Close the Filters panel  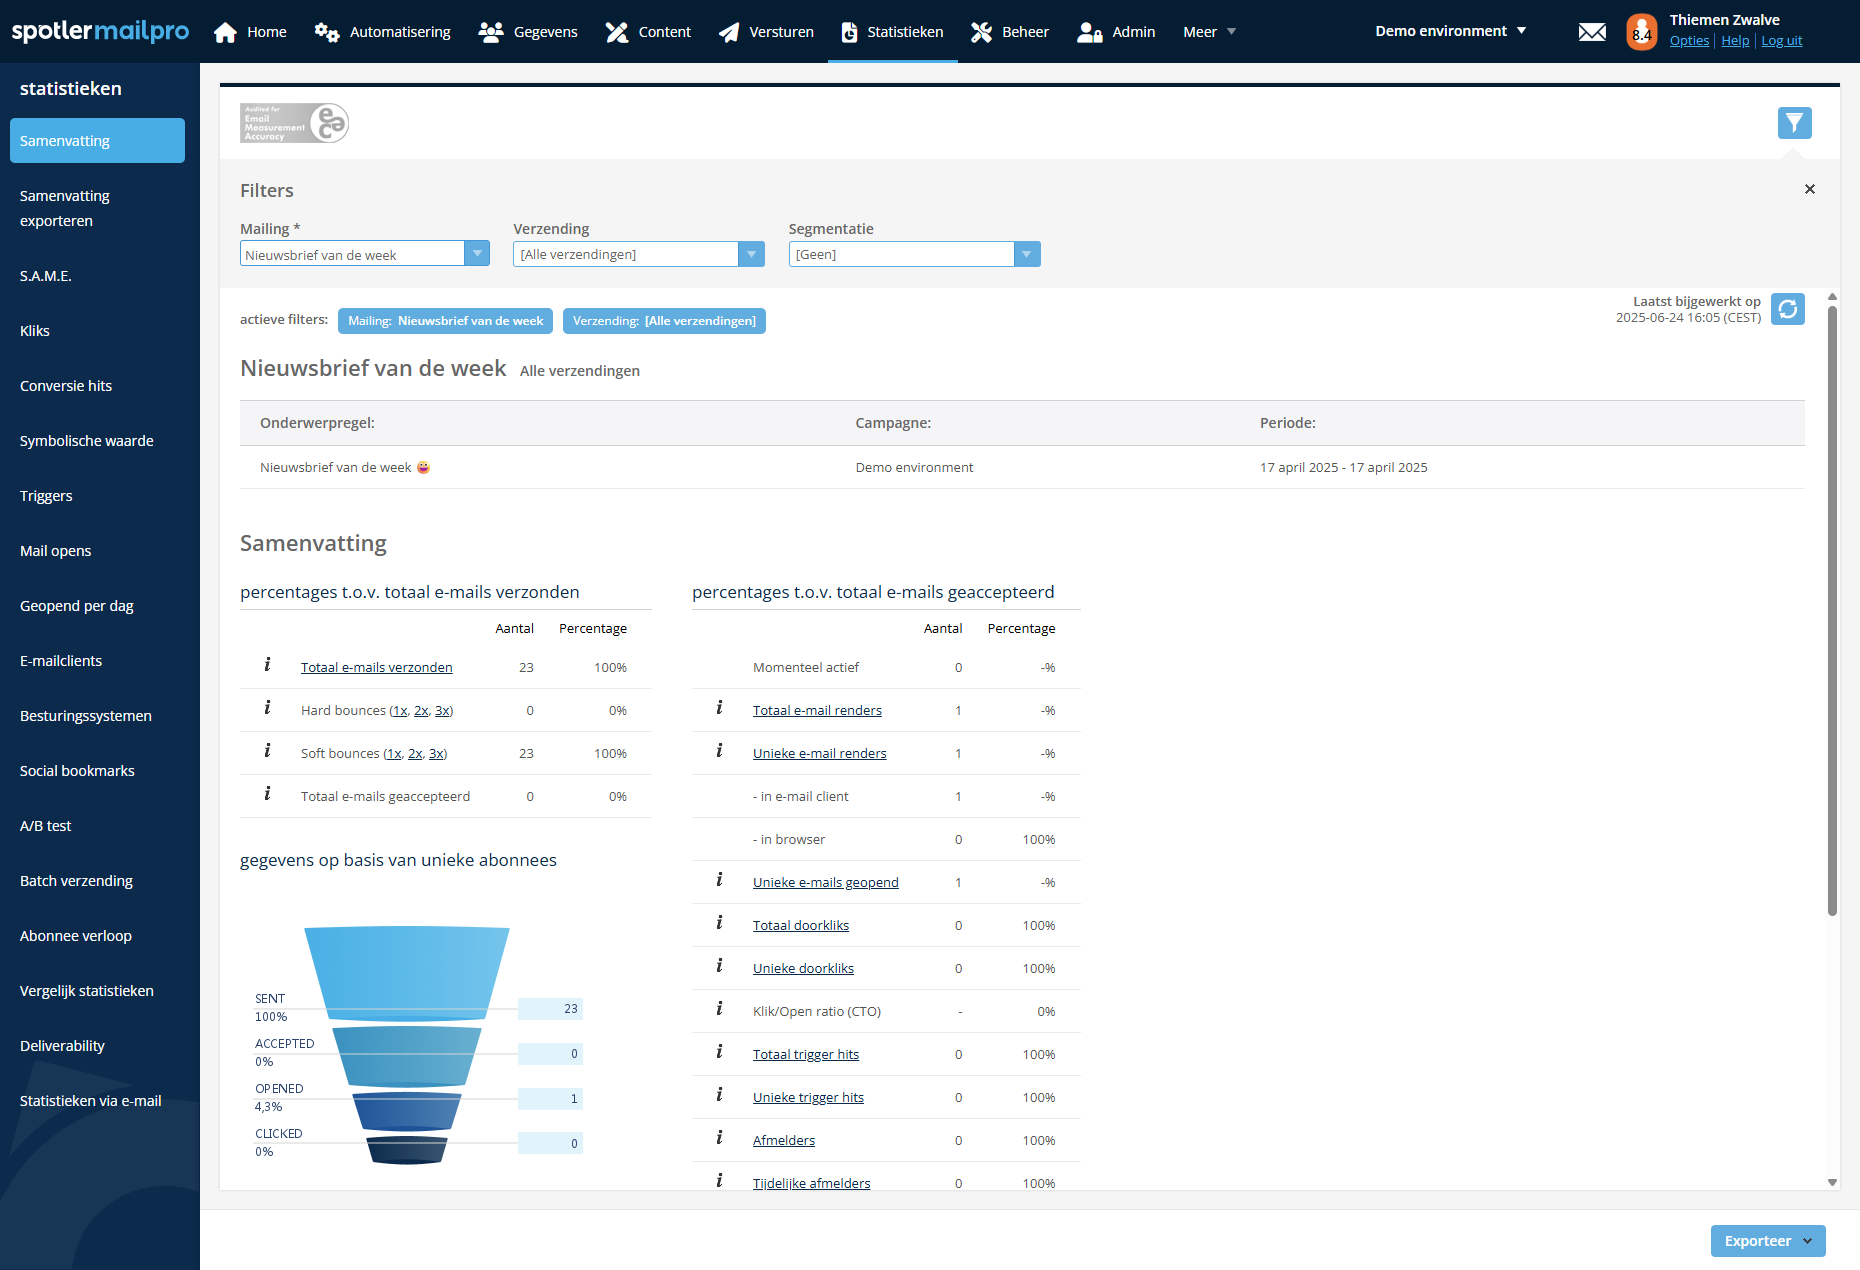(x=1809, y=189)
